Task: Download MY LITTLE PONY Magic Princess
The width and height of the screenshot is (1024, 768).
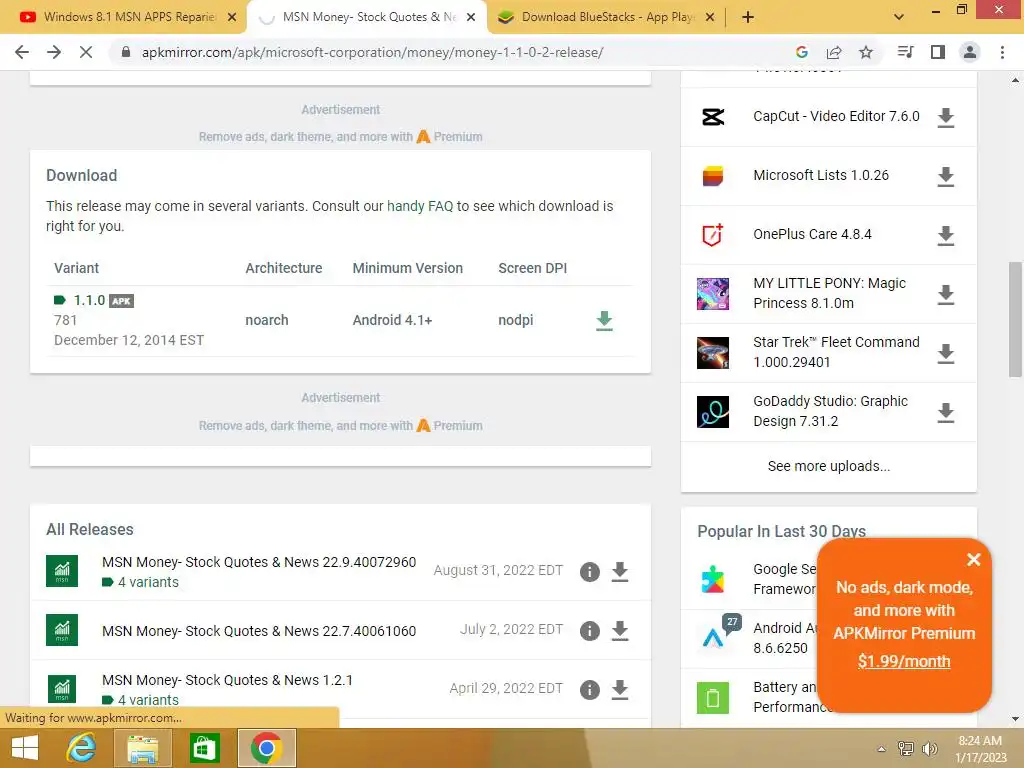Action: [946, 295]
